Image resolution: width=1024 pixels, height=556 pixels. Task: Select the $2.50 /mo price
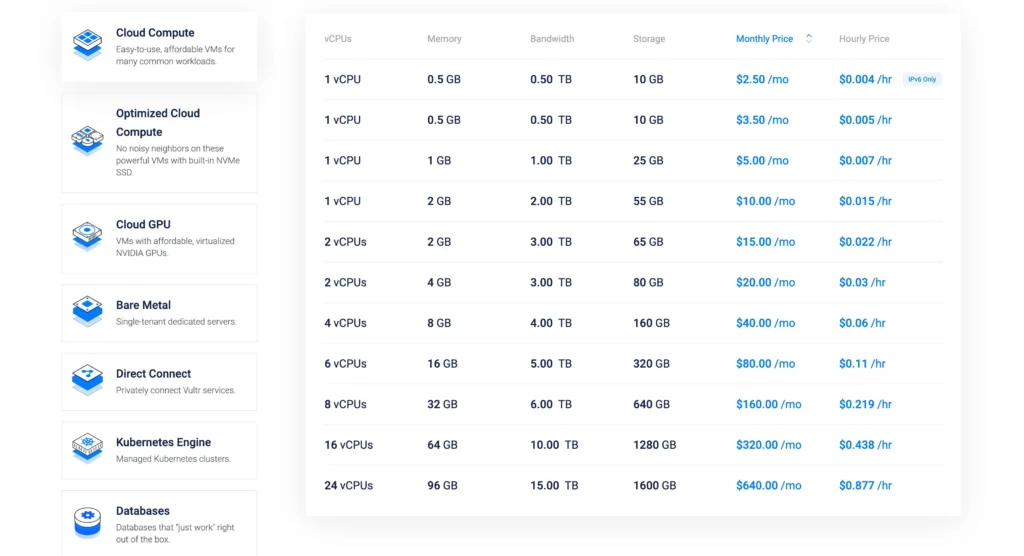762,79
